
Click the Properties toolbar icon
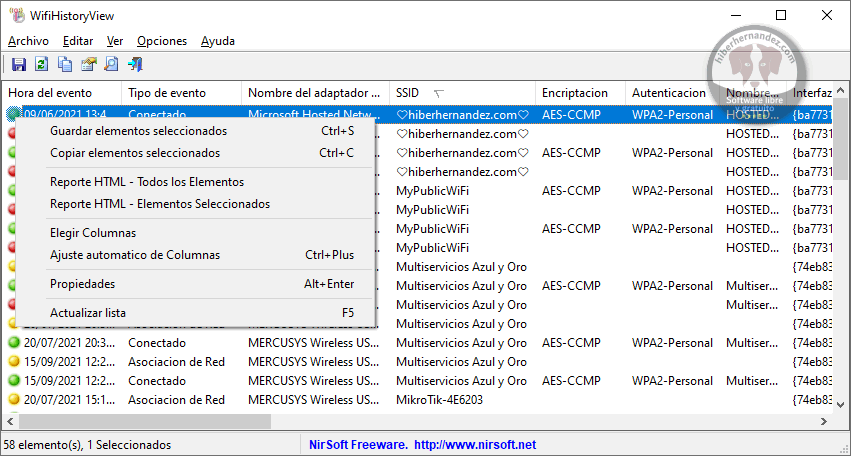point(88,65)
